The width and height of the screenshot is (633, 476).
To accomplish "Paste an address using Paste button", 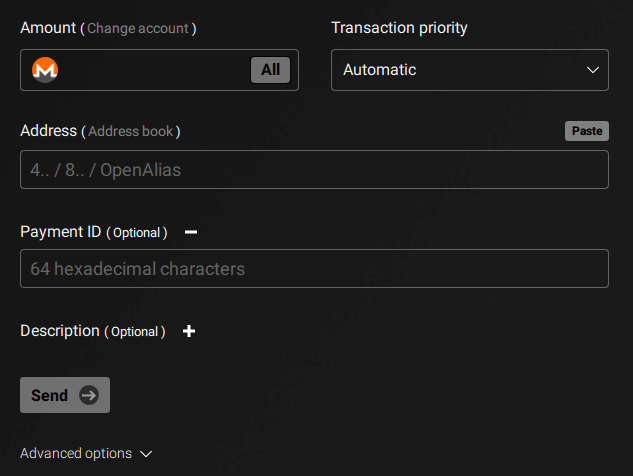I will (x=587, y=131).
